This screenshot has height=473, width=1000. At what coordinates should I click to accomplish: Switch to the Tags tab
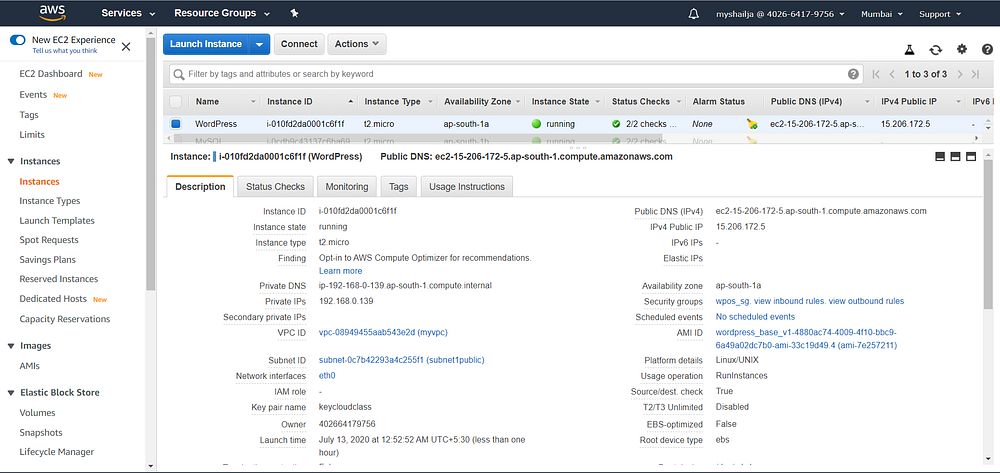coord(399,187)
